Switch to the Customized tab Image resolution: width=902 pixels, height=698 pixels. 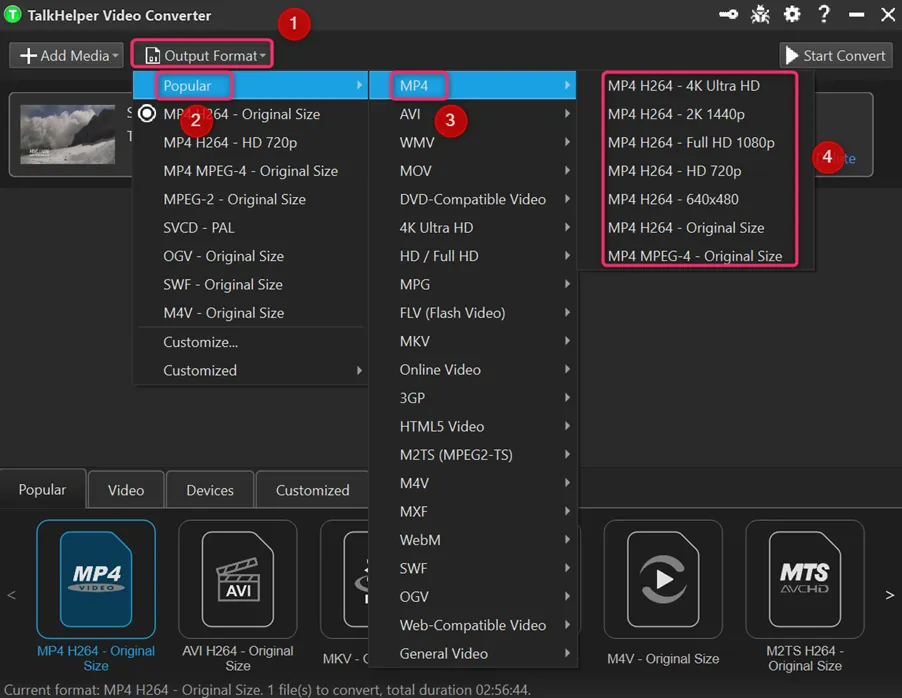click(x=312, y=490)
